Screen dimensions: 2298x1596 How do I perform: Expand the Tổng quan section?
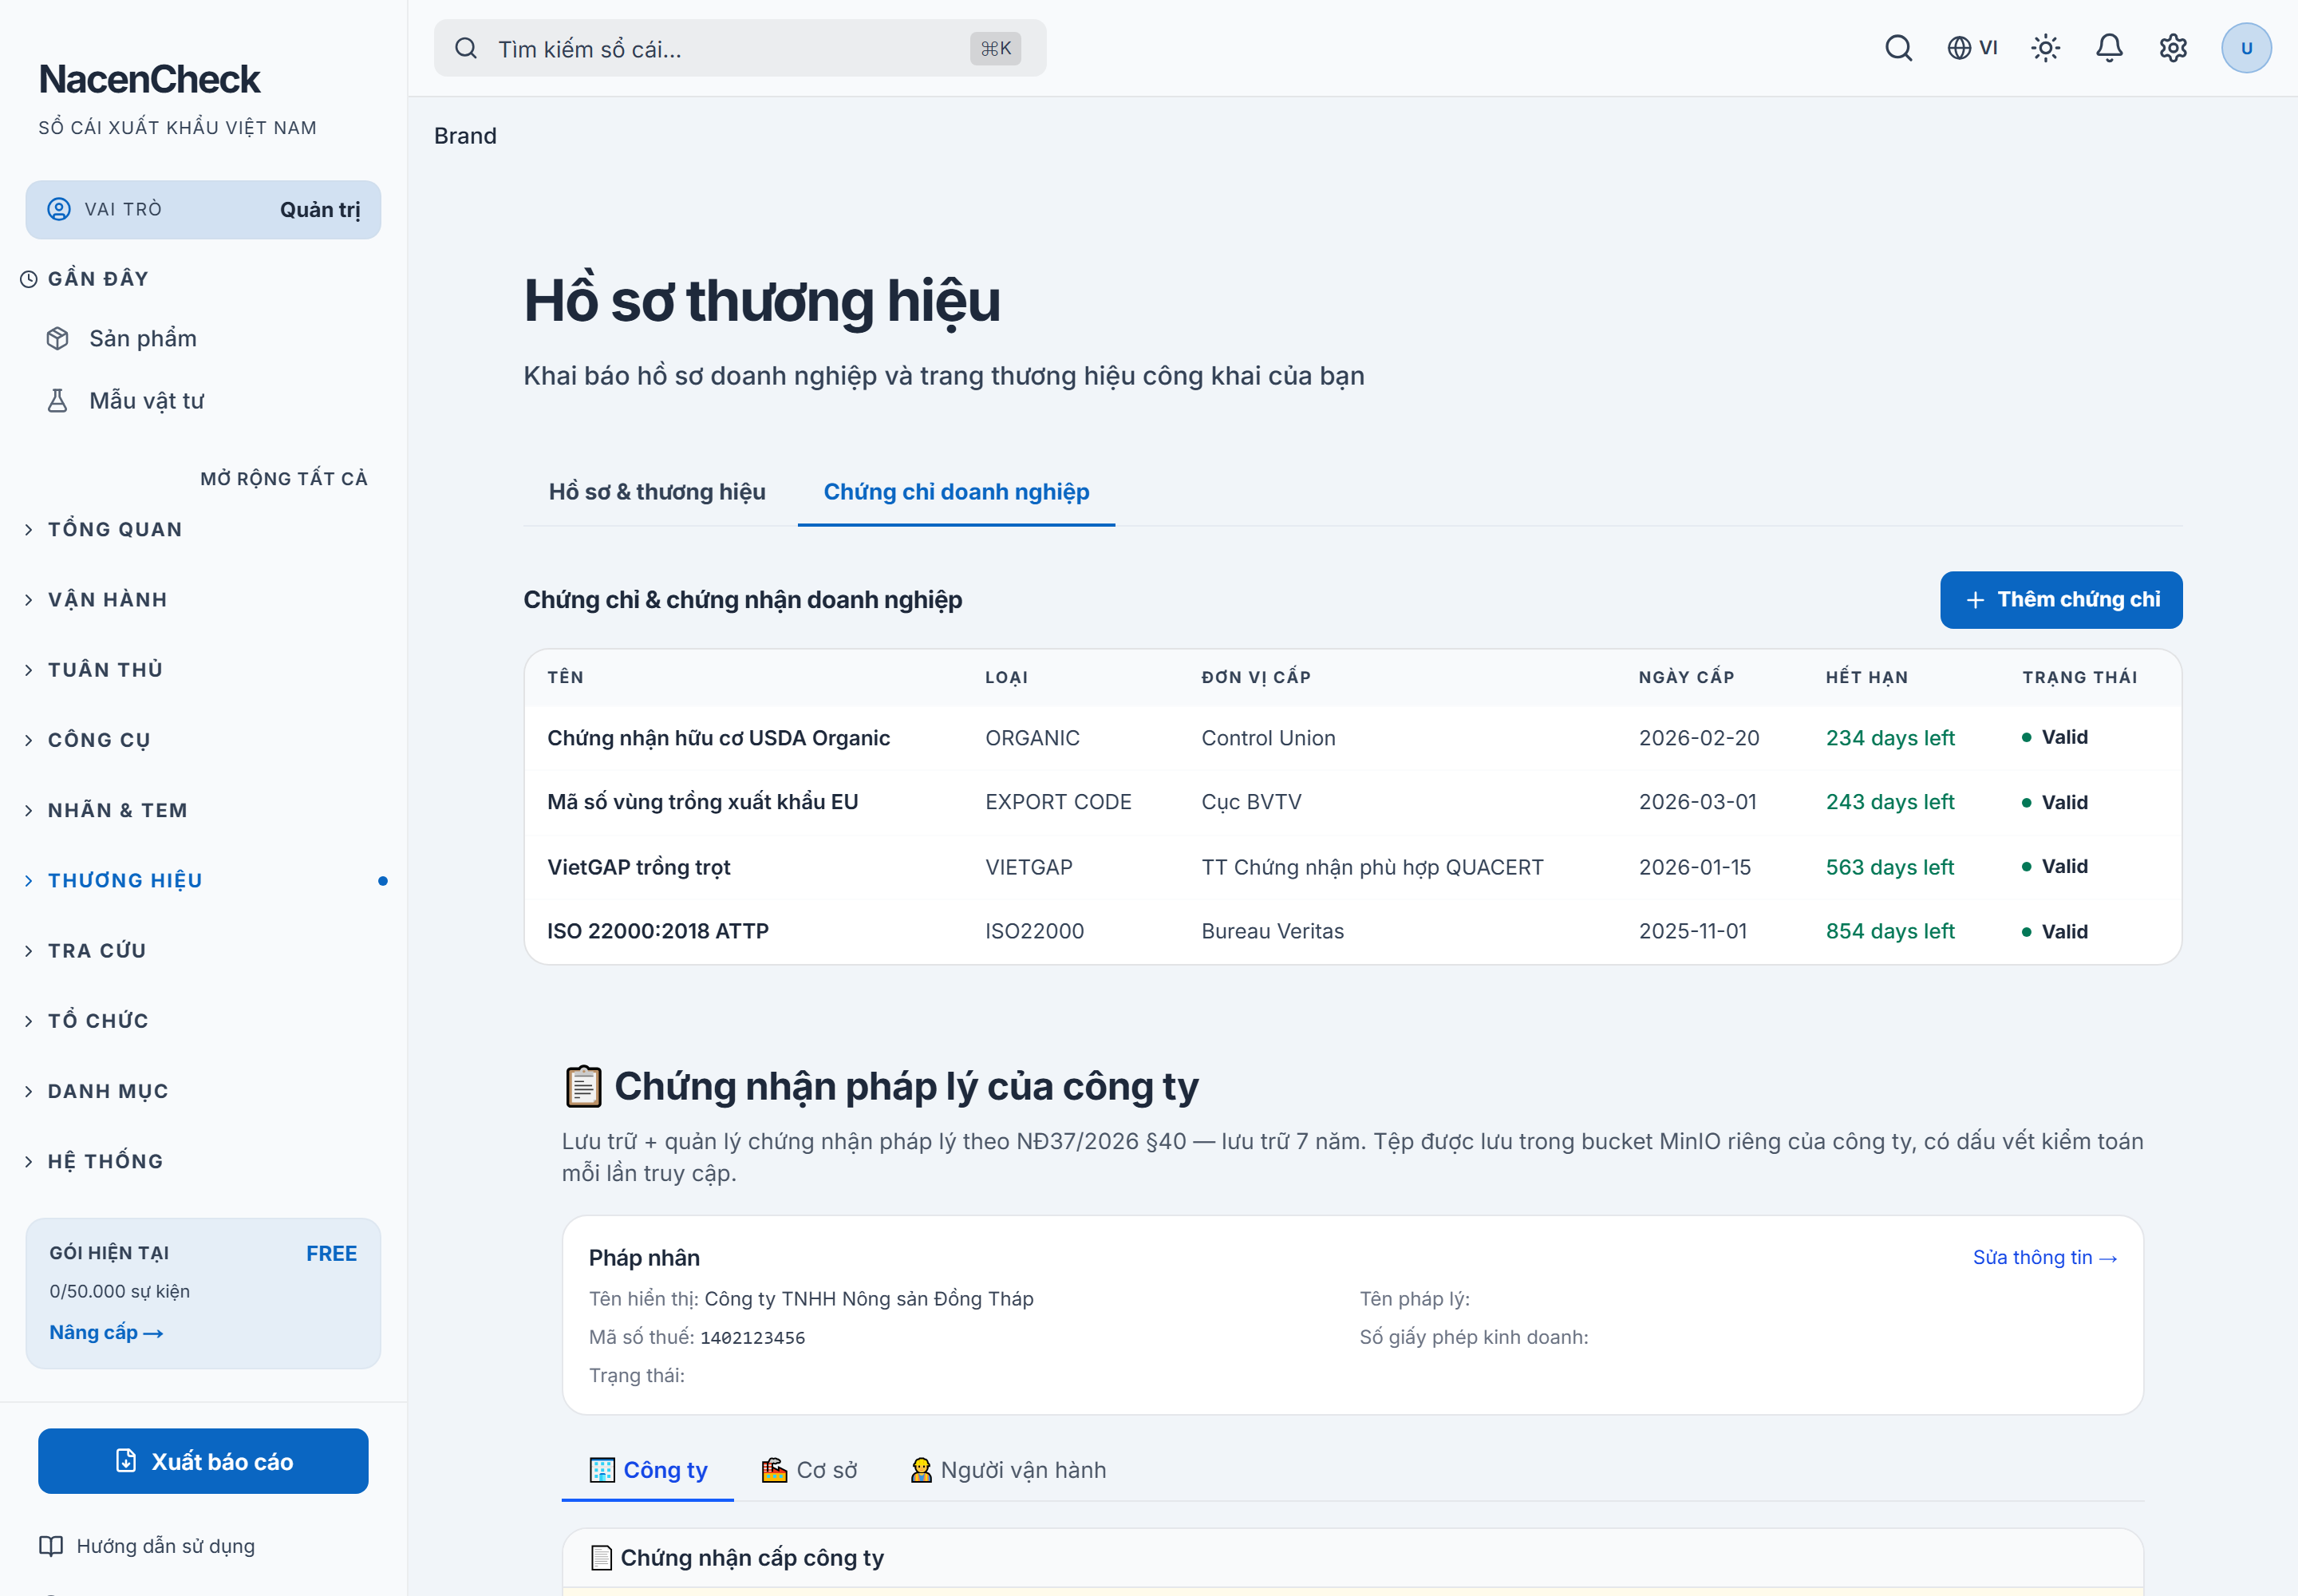pyautogui.click(x=203, y=529)
